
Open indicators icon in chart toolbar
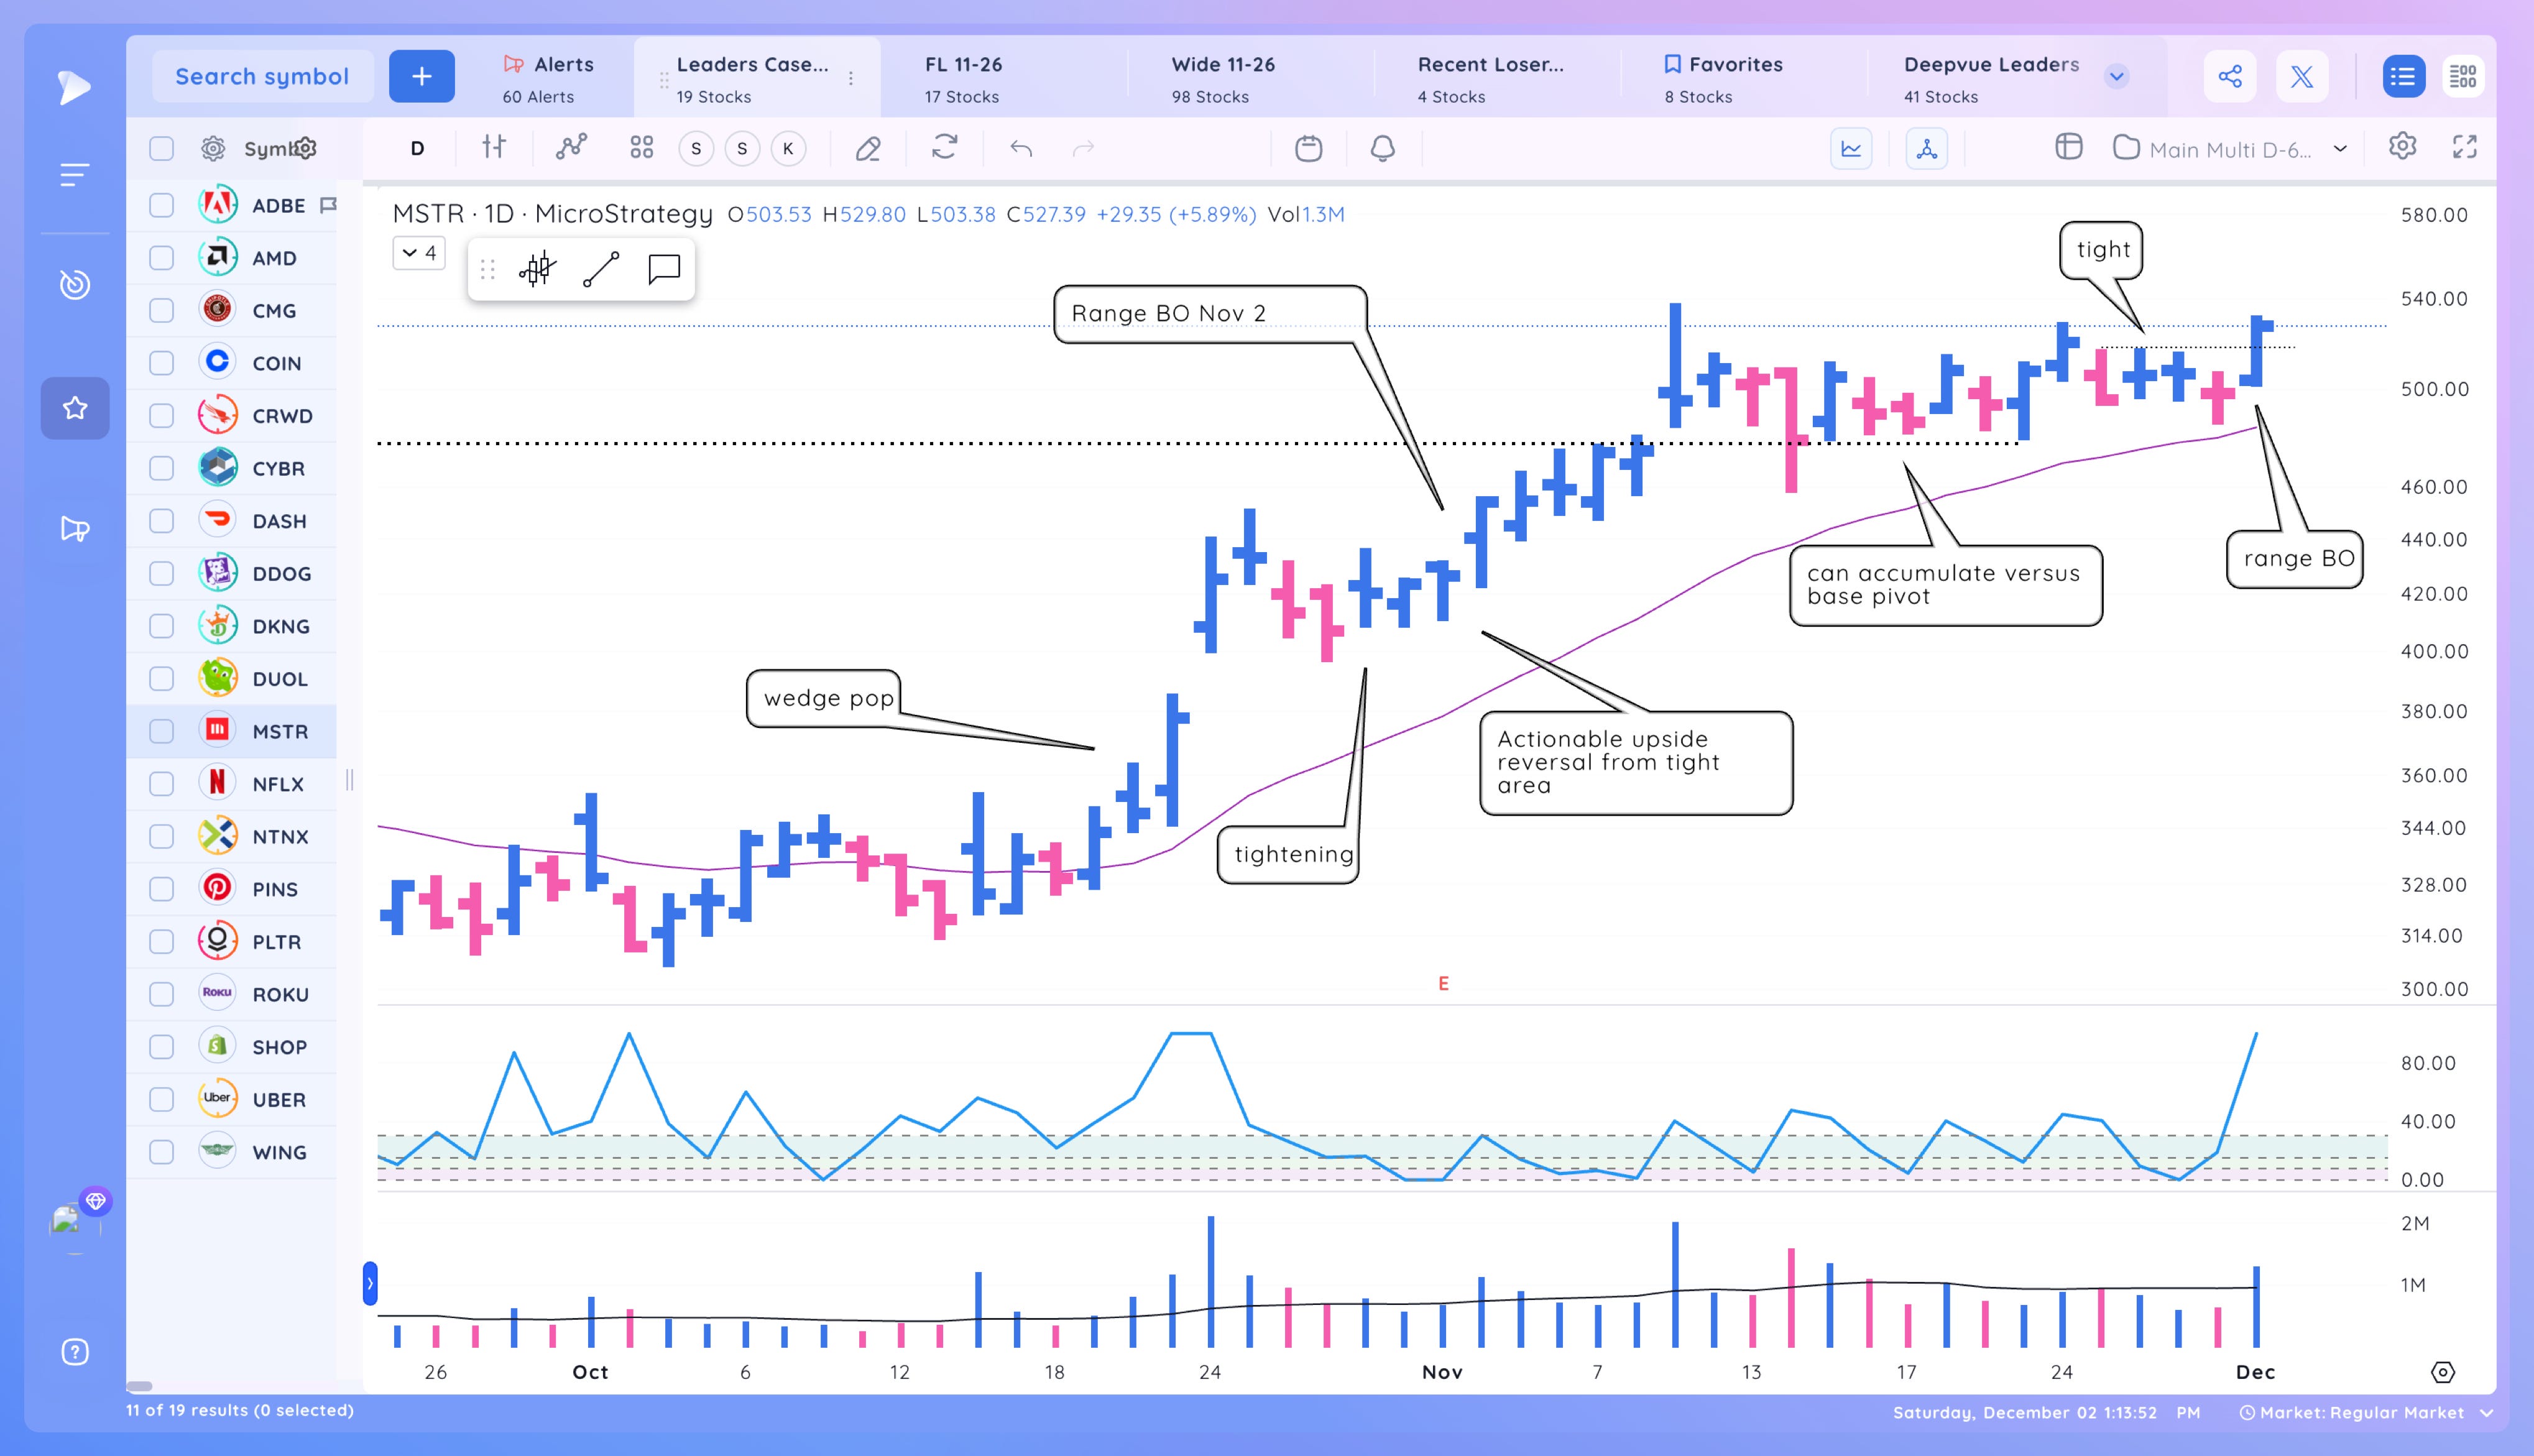(x=571, y=148)
